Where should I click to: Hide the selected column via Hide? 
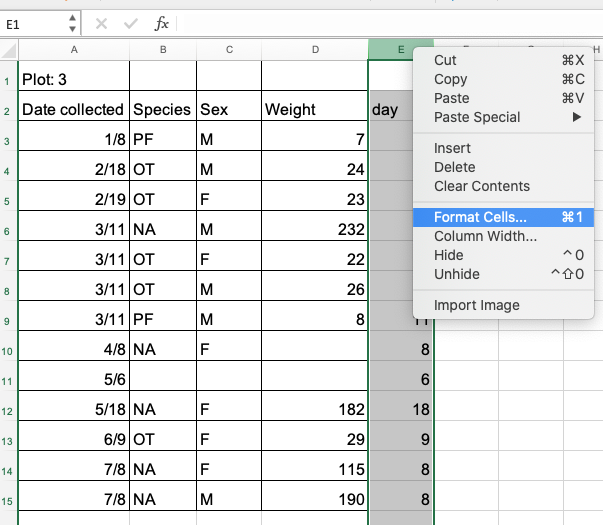pyautogui.click(x=448, y=255)
